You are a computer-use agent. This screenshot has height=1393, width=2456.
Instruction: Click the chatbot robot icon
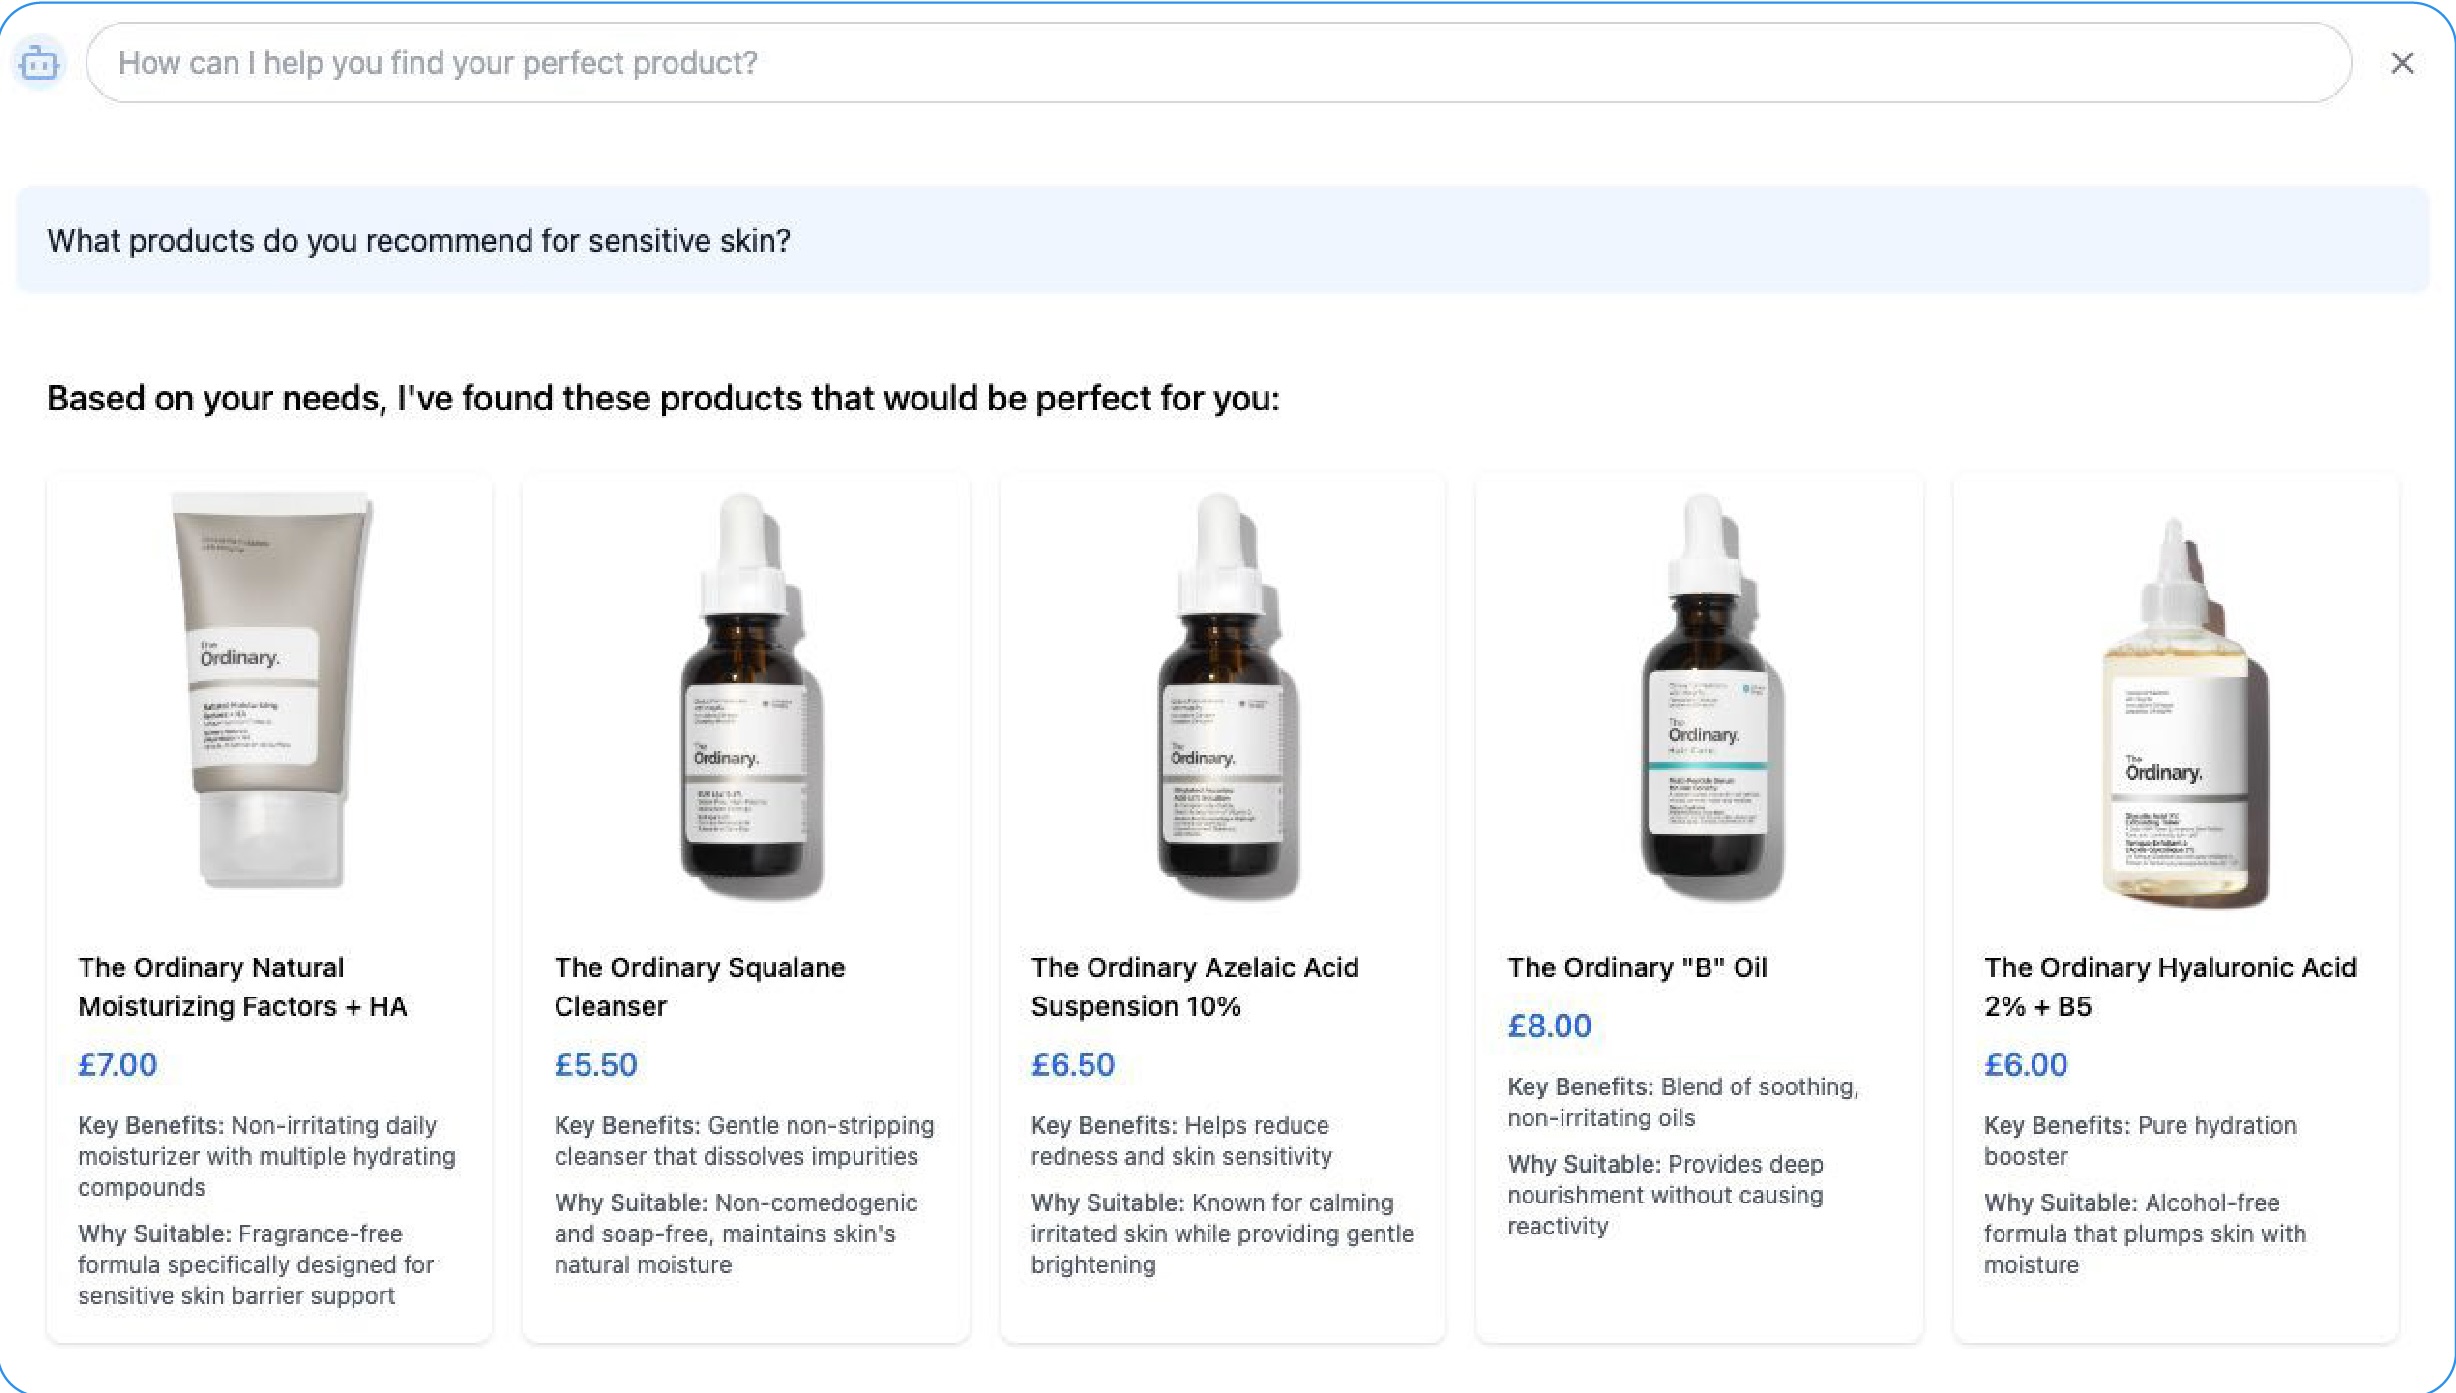coord(39,62)
